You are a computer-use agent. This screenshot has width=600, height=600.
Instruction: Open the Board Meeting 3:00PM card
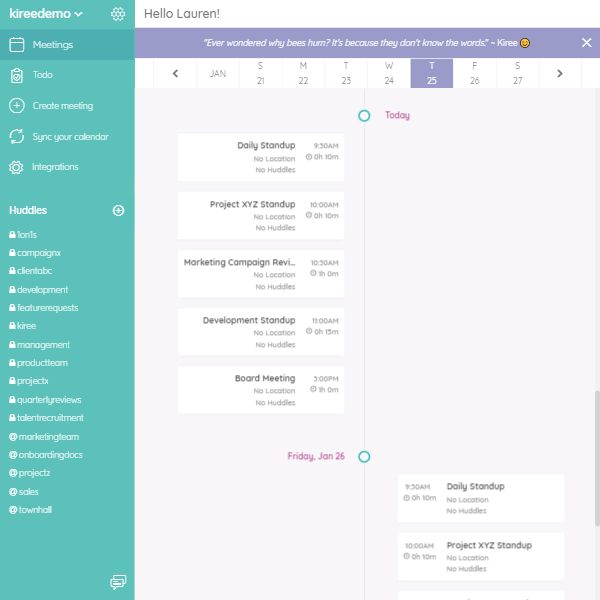pyautogui.click(x=261, y=390)
